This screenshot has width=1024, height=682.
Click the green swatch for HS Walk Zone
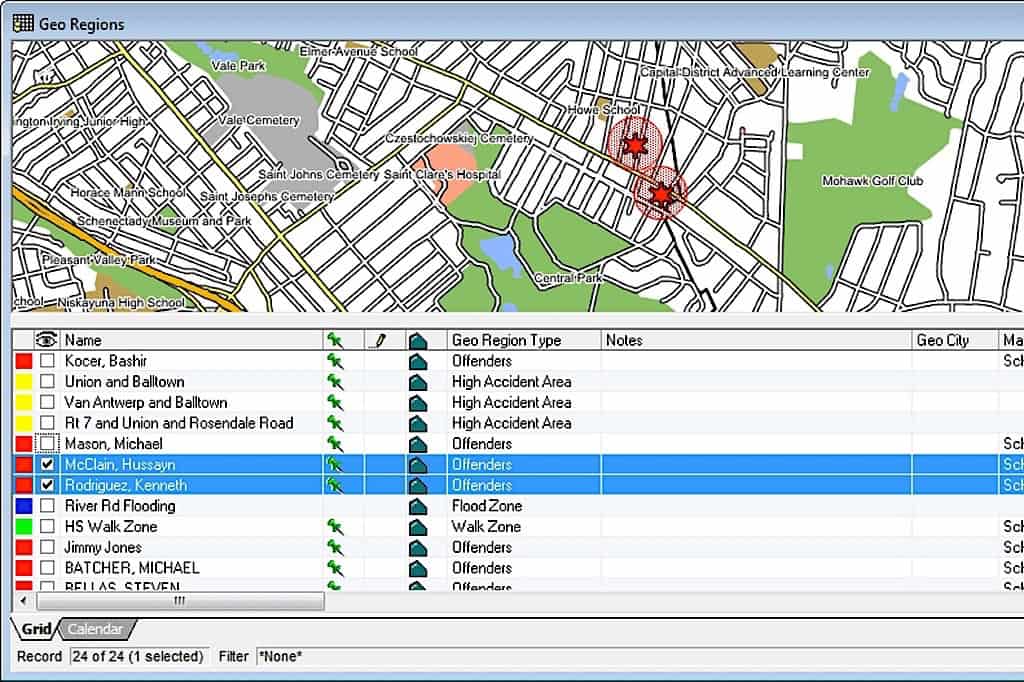click(x=23, y=527)
